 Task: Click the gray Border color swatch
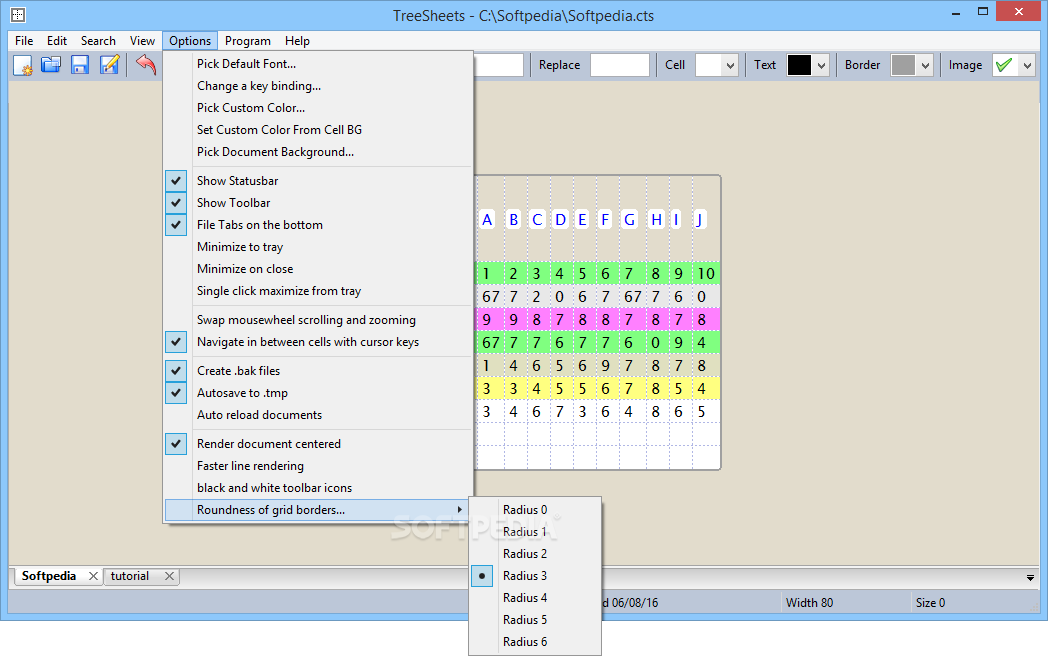point(903,65)
